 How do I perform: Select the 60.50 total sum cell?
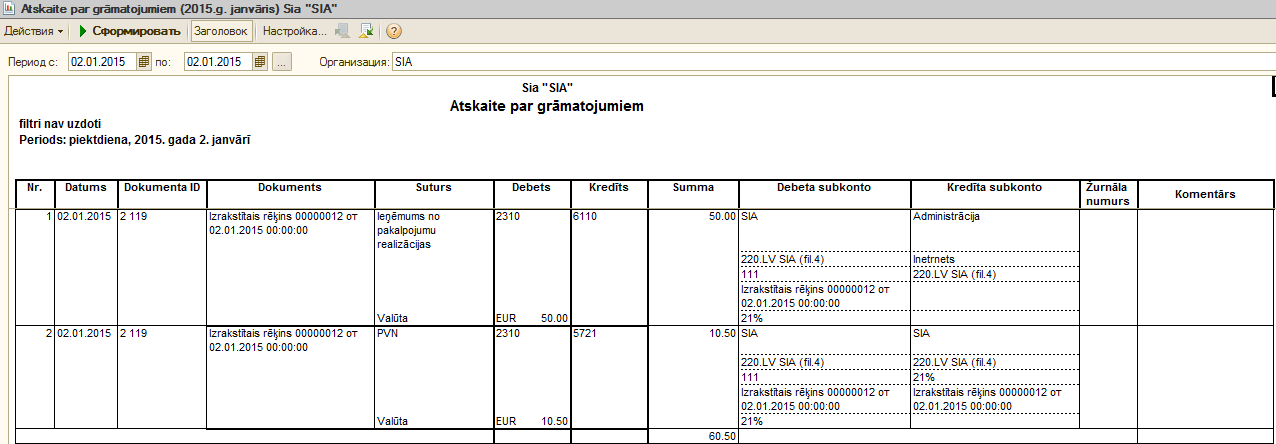[693, 436]
